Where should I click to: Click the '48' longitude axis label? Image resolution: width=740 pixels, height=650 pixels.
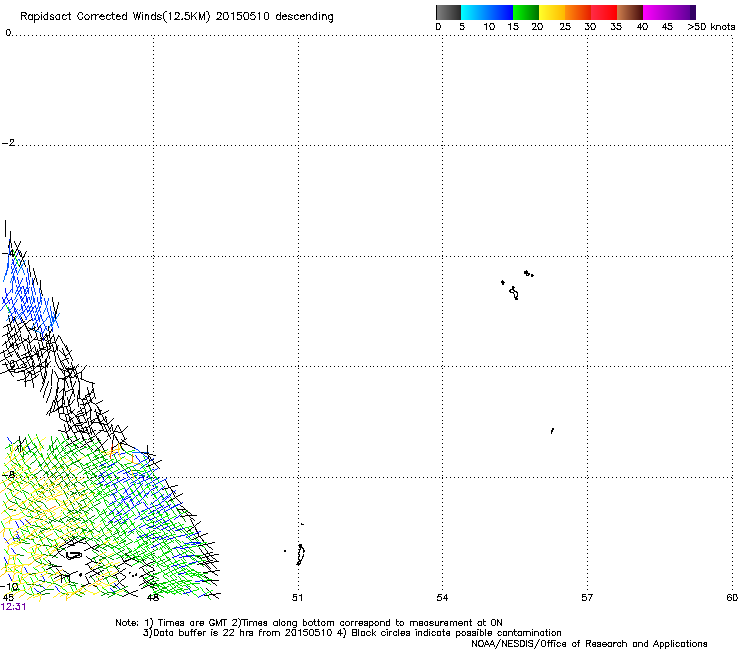[153, 598]
